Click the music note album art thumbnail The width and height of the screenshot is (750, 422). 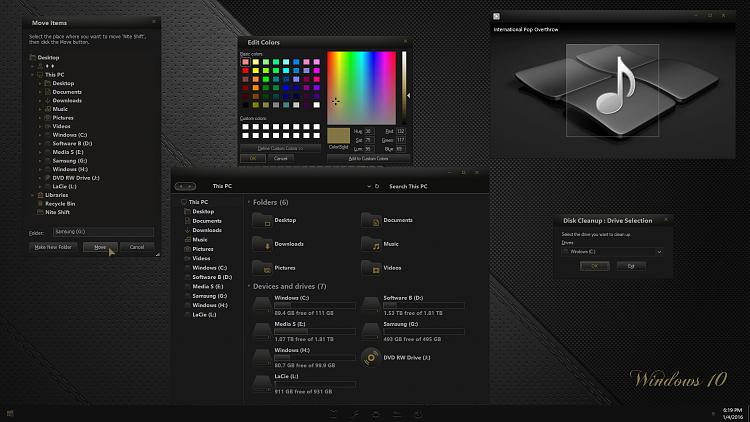coord(612,90)
